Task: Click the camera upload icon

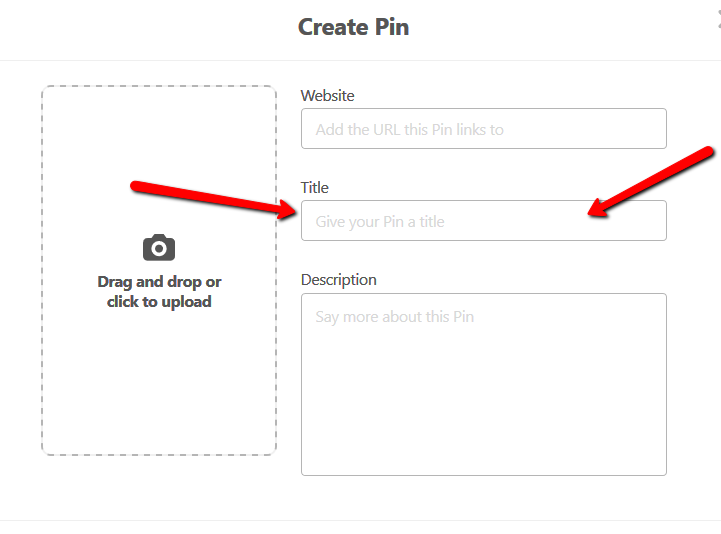Action: click(x=159, y=247)
